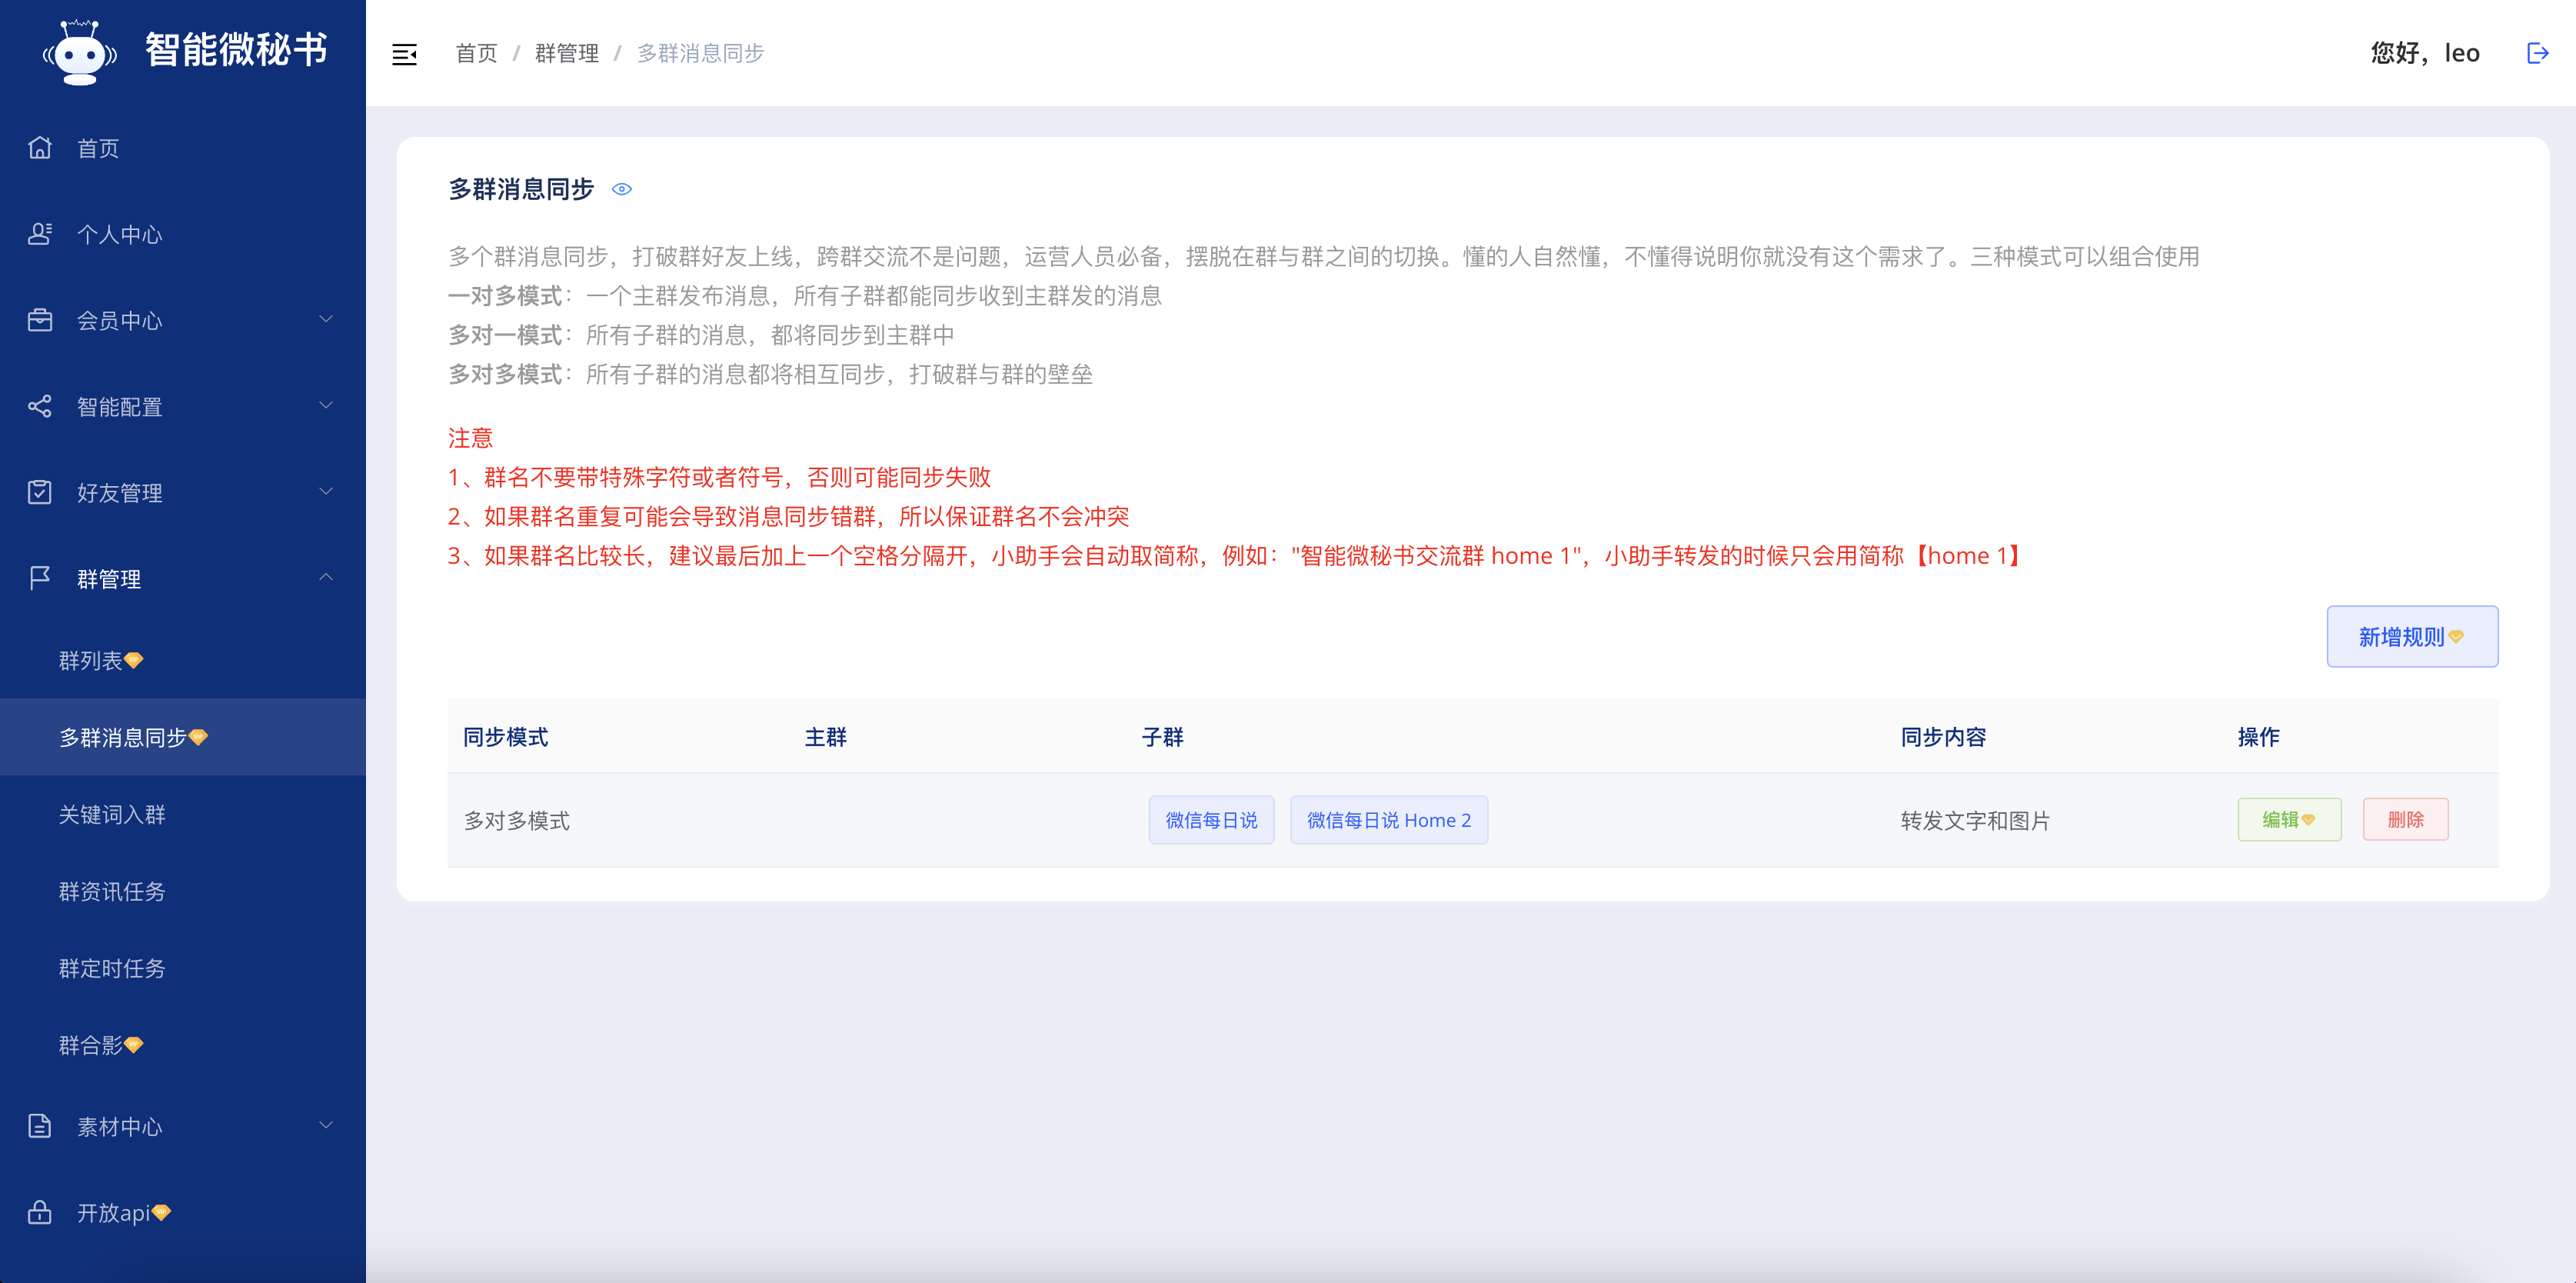Expand the 会员中心 chevron
The height and width of the screenshot is (1283, 2576).
pos(326,319)
